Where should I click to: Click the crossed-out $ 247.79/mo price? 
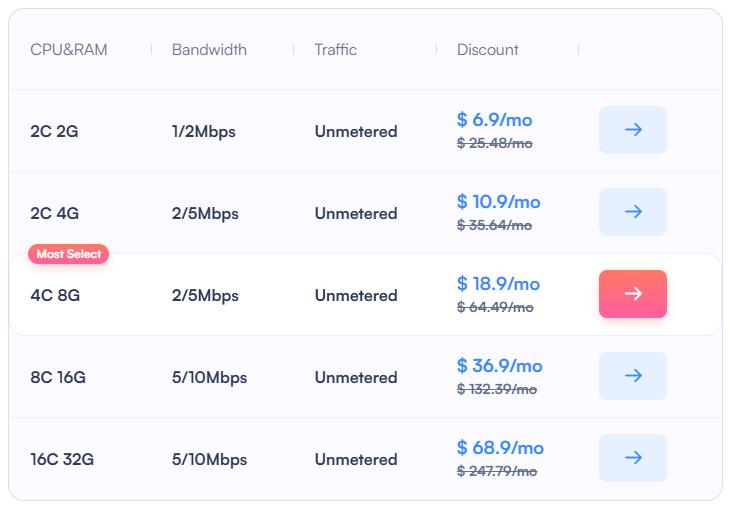[496, 471]
